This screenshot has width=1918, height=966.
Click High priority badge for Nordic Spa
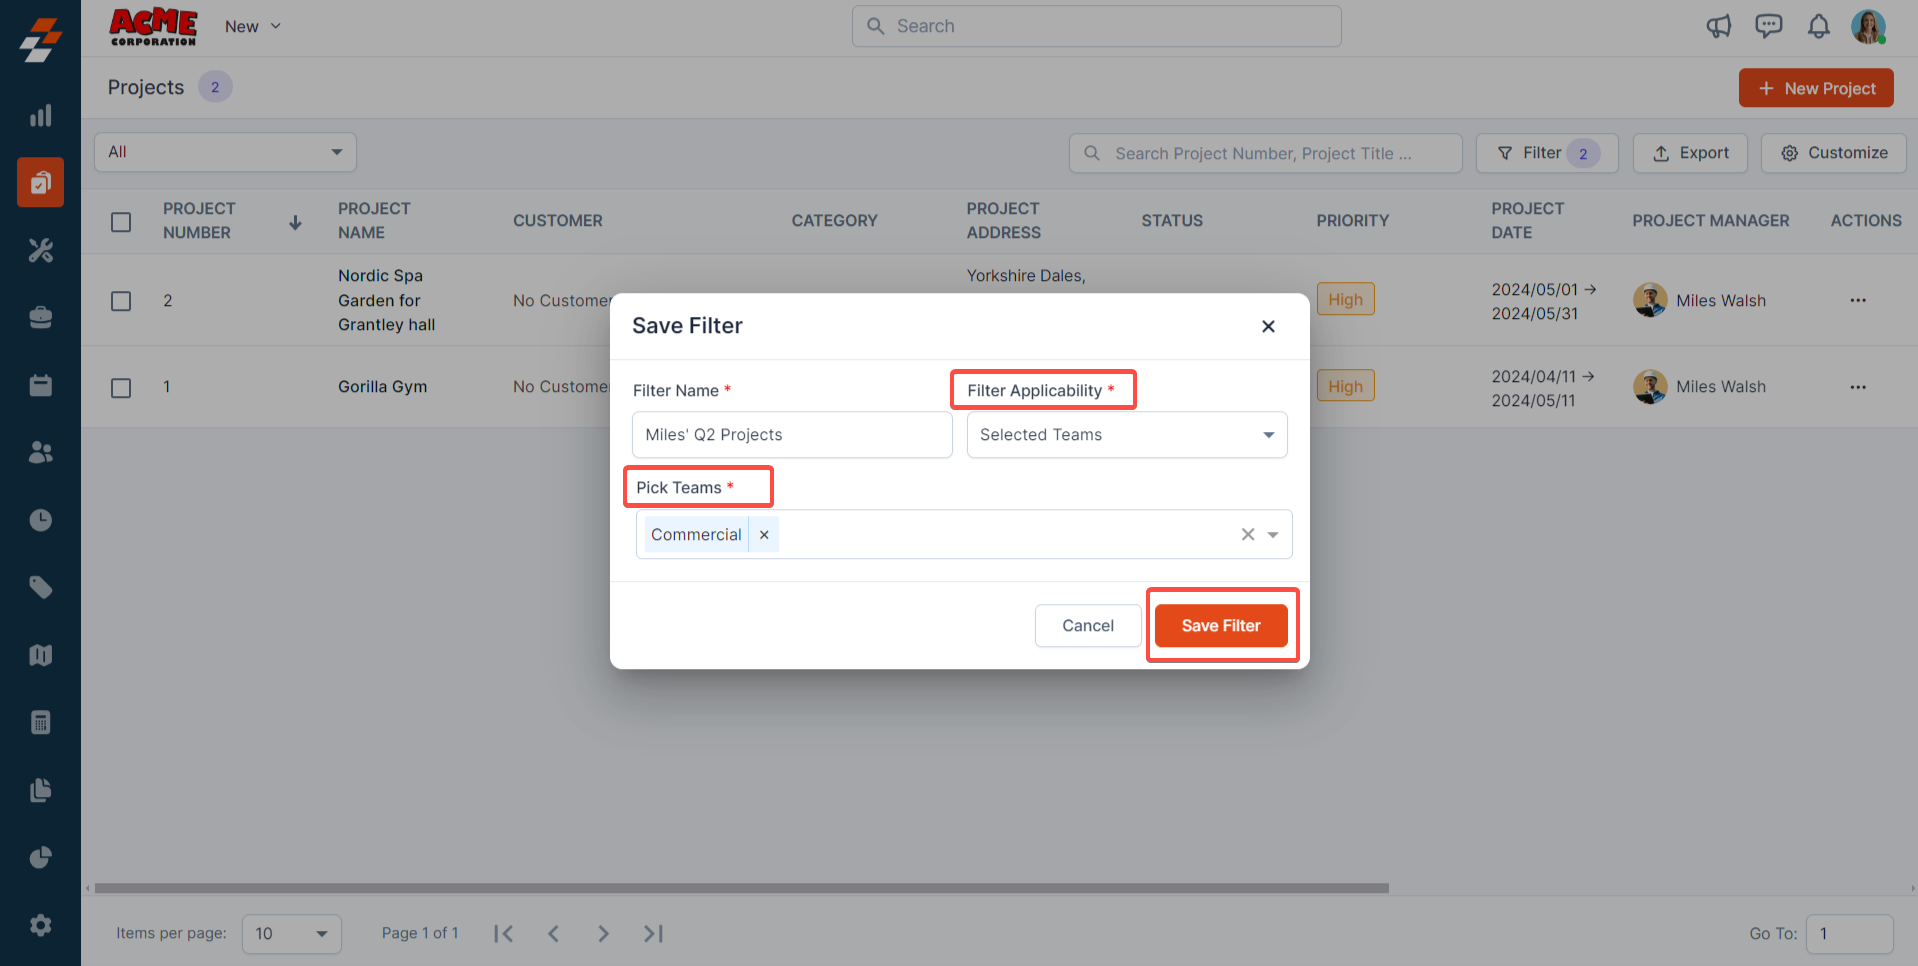(1346, 299)
